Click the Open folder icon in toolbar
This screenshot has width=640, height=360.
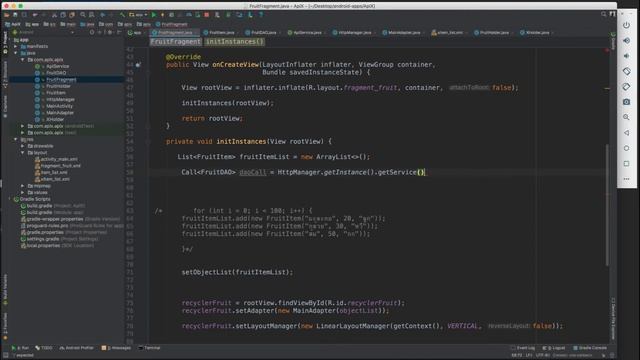(7, 15)
